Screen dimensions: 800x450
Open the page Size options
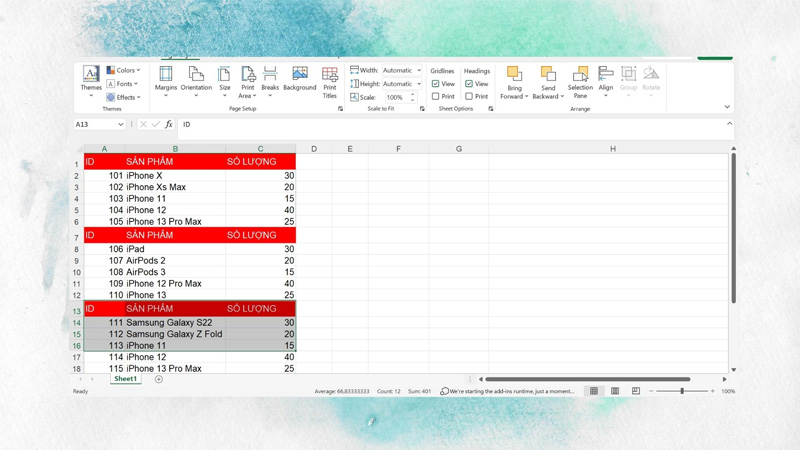(x=224, y=82)
